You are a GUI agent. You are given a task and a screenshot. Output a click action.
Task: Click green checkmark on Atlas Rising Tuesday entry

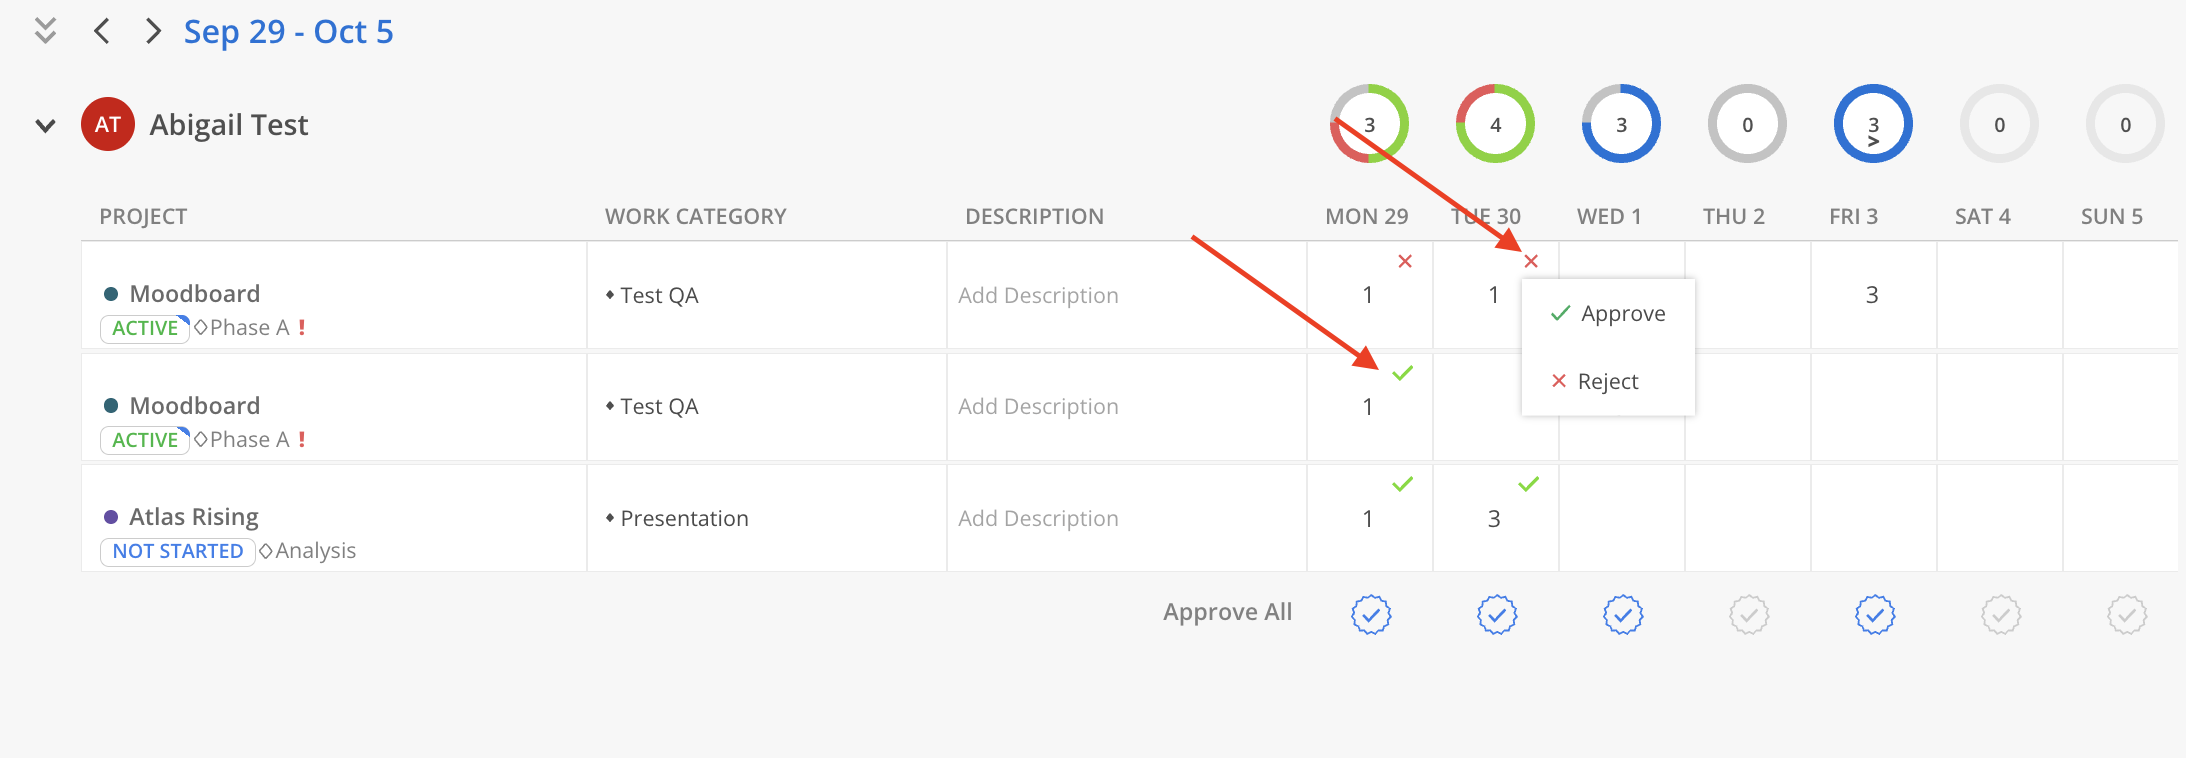1528,484
